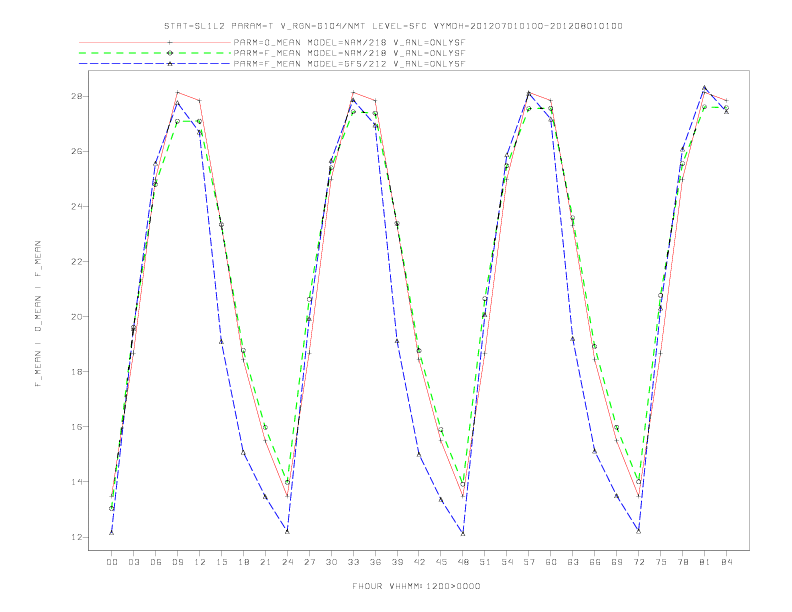Click x-axis forecast hour label 24

click(287, 562)
